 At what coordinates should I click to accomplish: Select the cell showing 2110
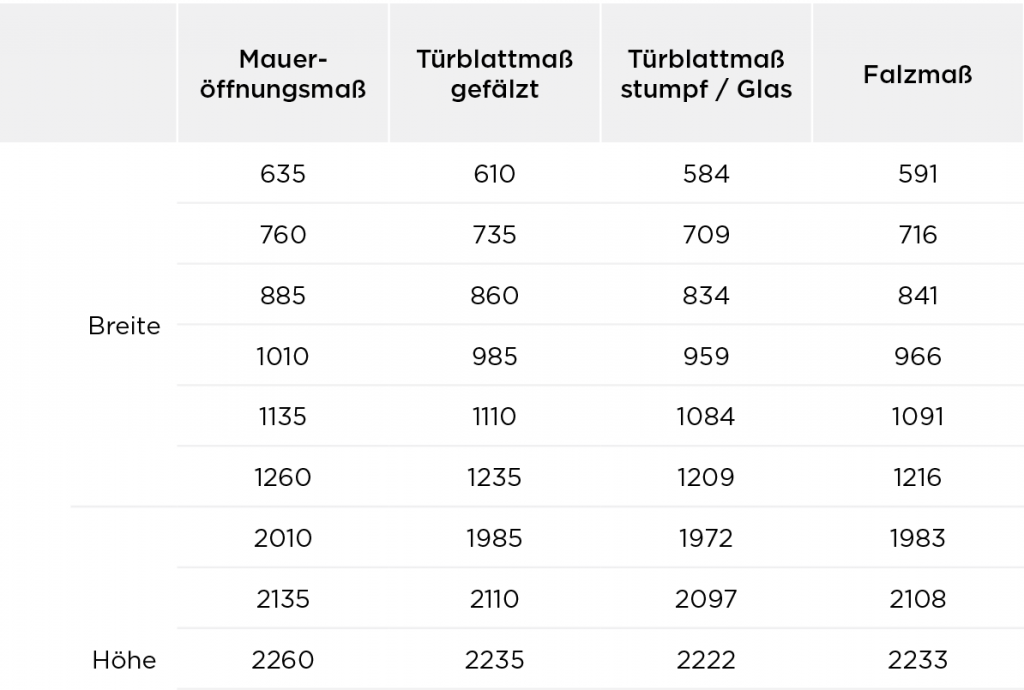[x=494, y=599]
